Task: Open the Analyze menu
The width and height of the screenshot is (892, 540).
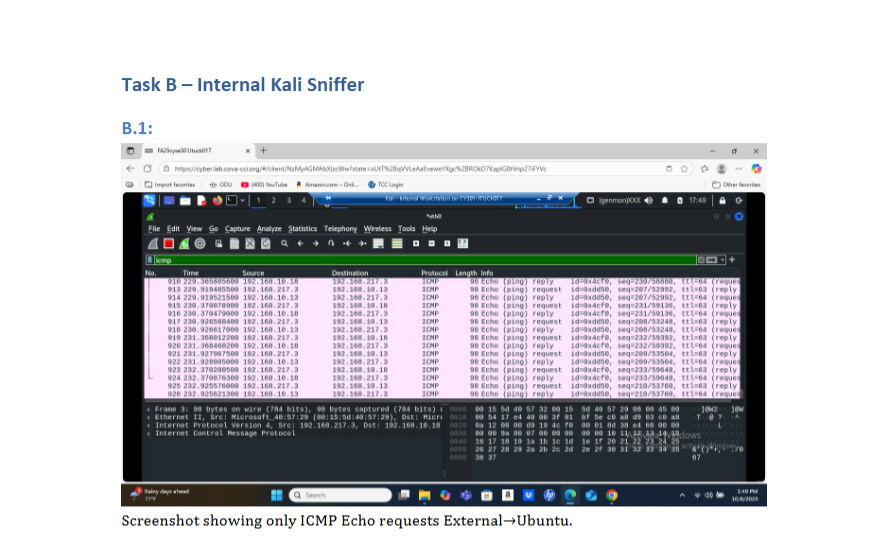Action: (x=269, y=229)
